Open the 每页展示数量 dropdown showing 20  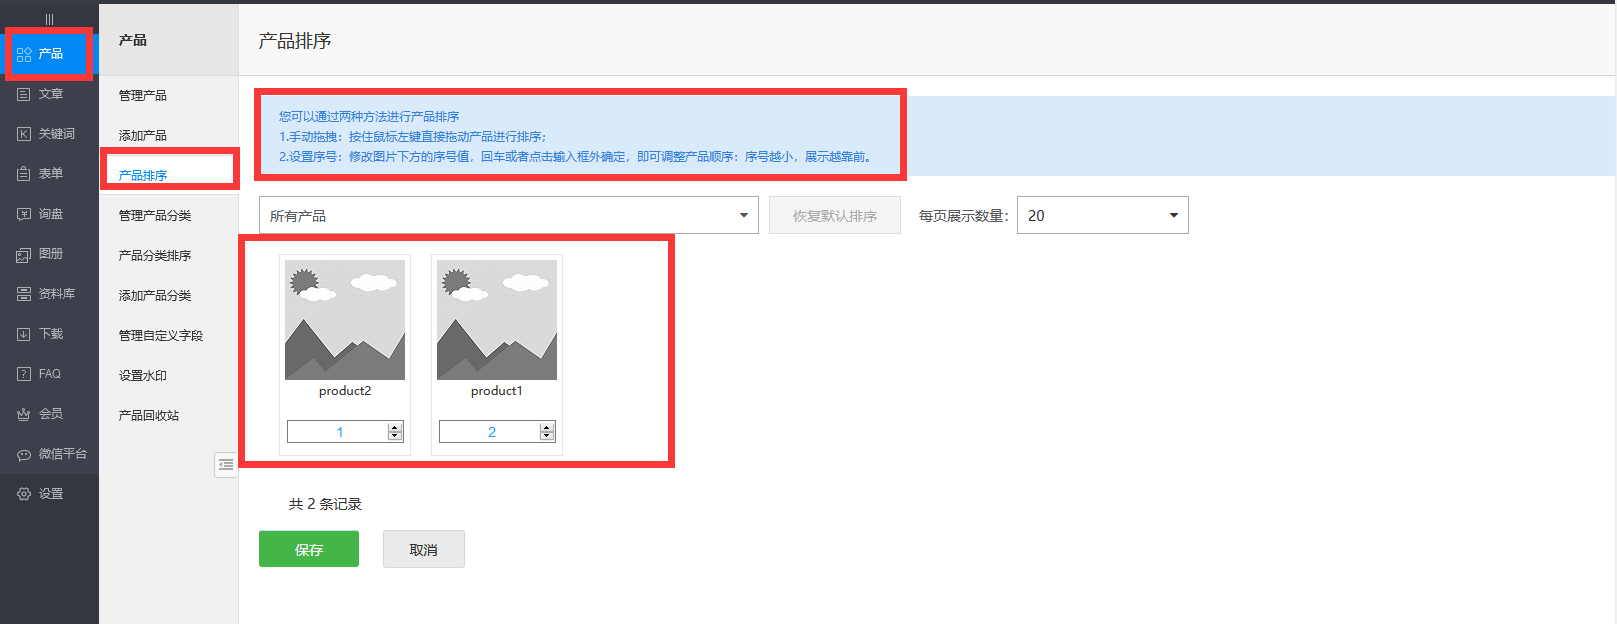(x=1102, y=215)
